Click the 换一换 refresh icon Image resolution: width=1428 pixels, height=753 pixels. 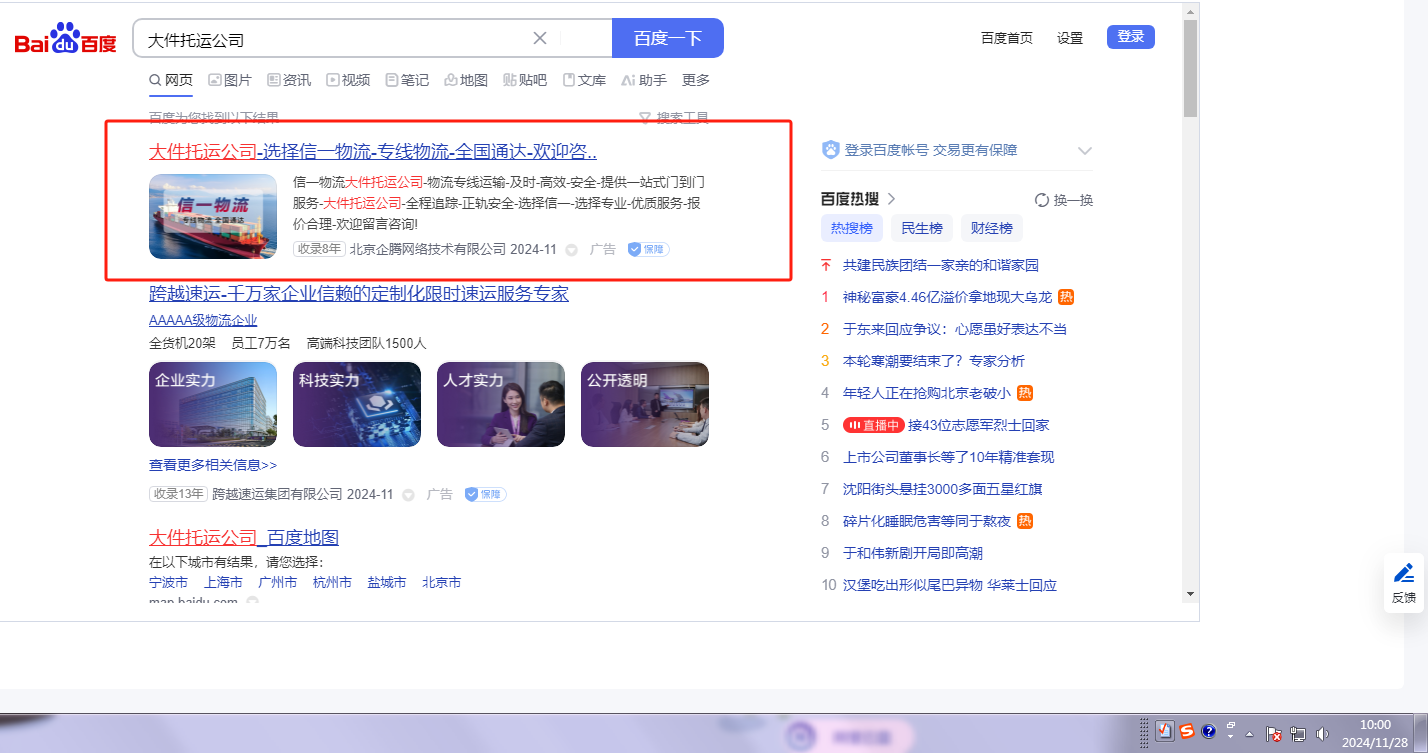tap(1041, 200)
